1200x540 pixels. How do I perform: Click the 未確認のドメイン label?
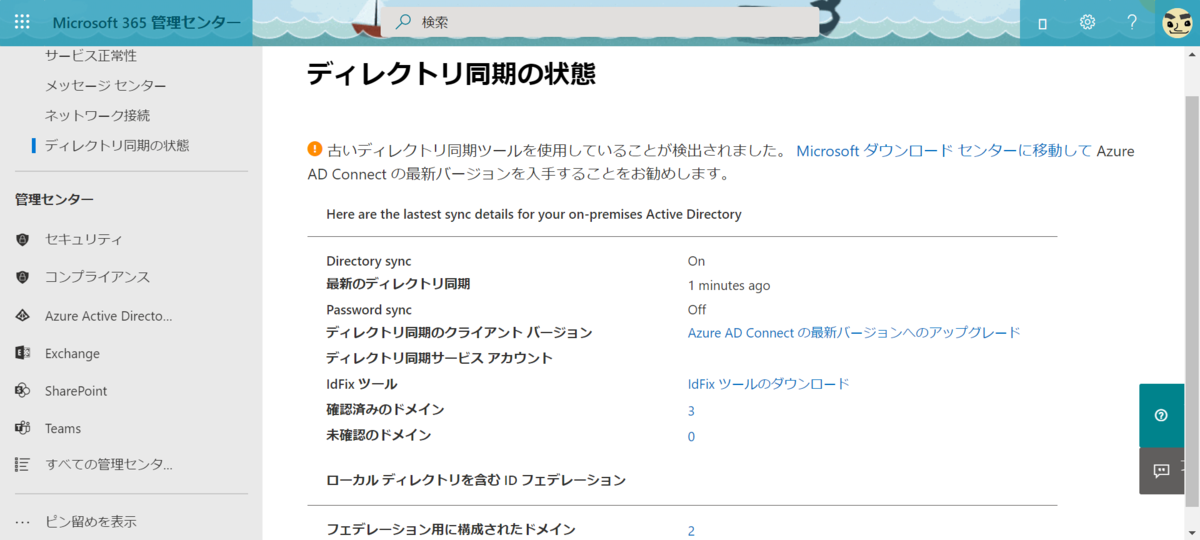click(379, 435)
